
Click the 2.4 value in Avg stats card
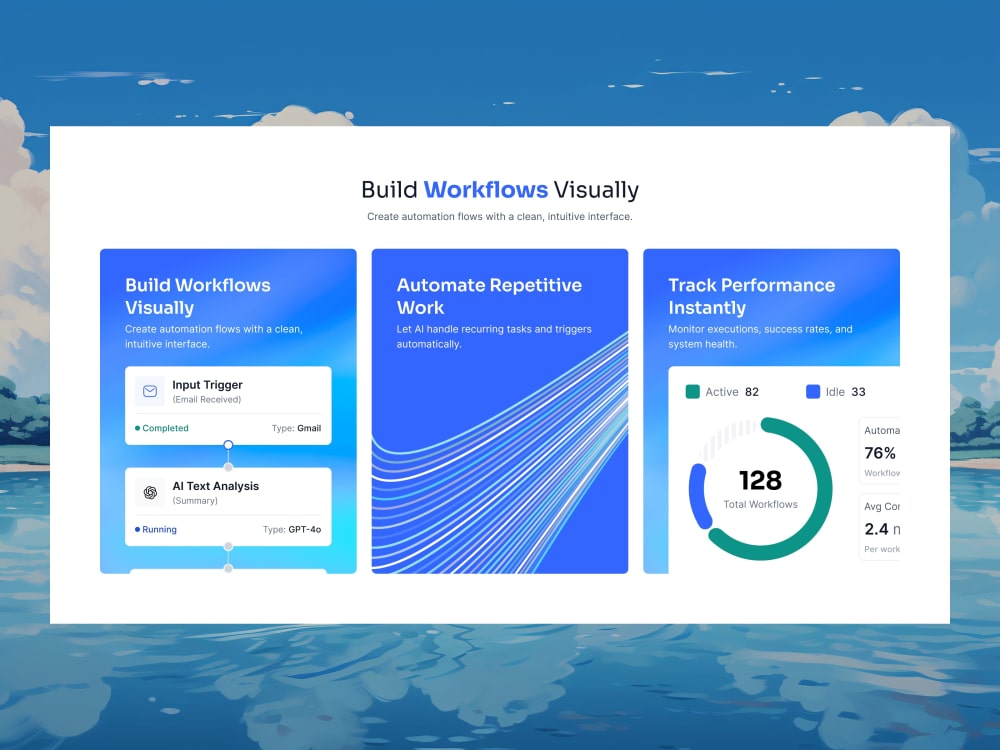tap(876, 529)
